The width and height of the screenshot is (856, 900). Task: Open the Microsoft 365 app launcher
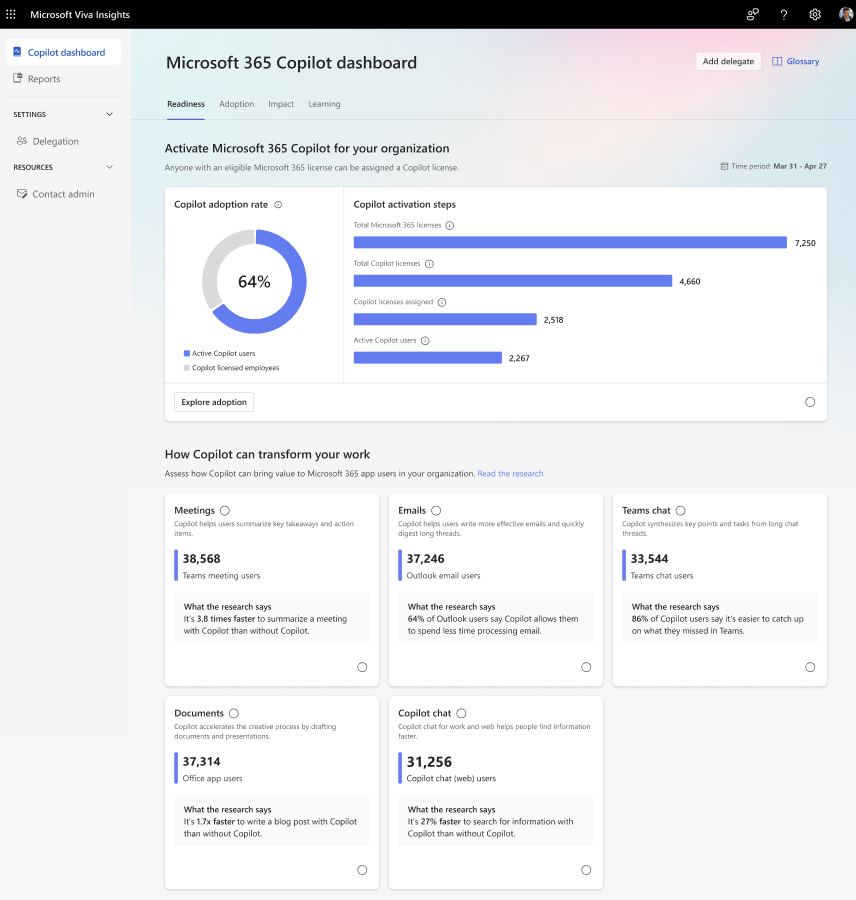(x=11, y=14)
